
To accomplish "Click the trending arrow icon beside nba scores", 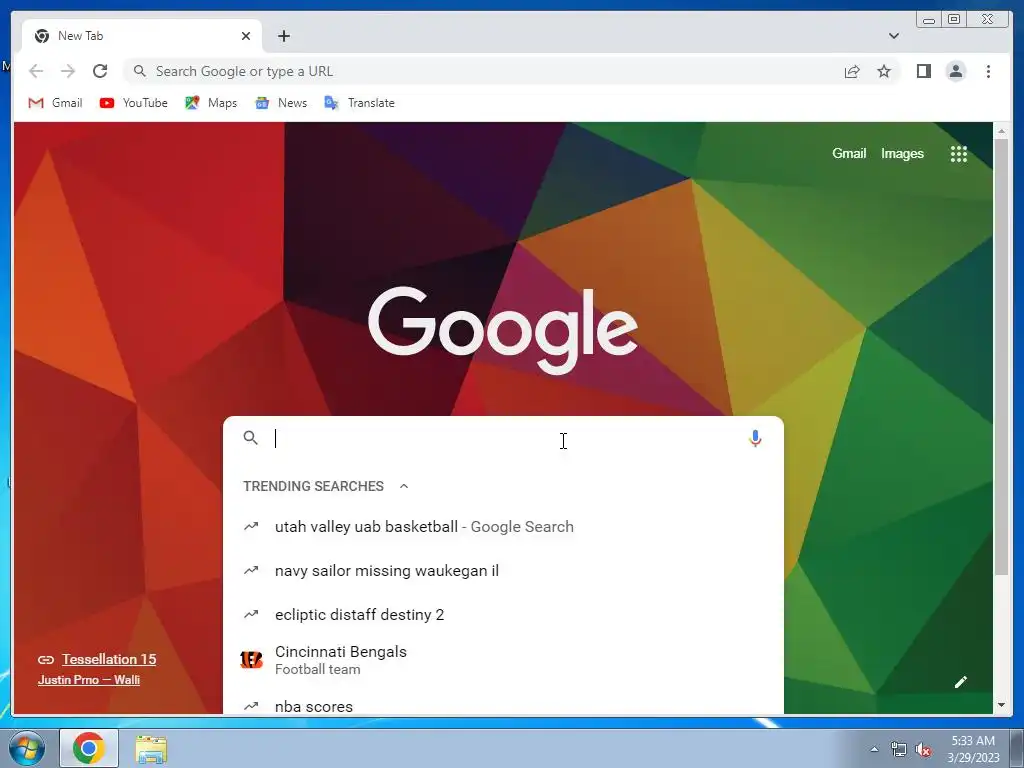I will 251,706.
